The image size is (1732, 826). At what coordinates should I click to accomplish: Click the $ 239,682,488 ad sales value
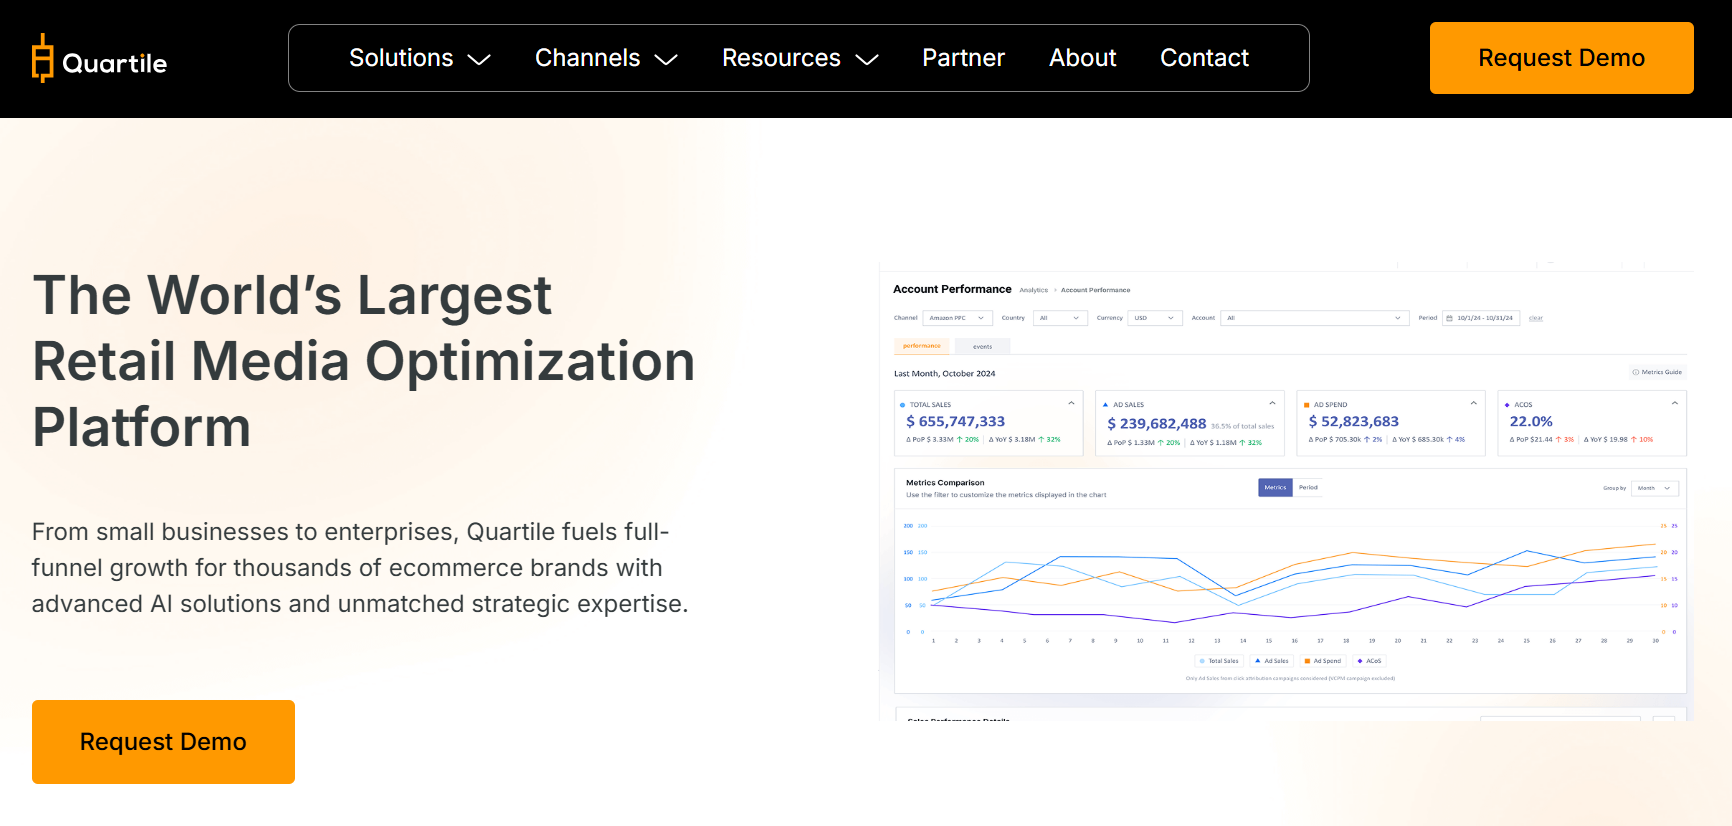tap(1157, 423)
